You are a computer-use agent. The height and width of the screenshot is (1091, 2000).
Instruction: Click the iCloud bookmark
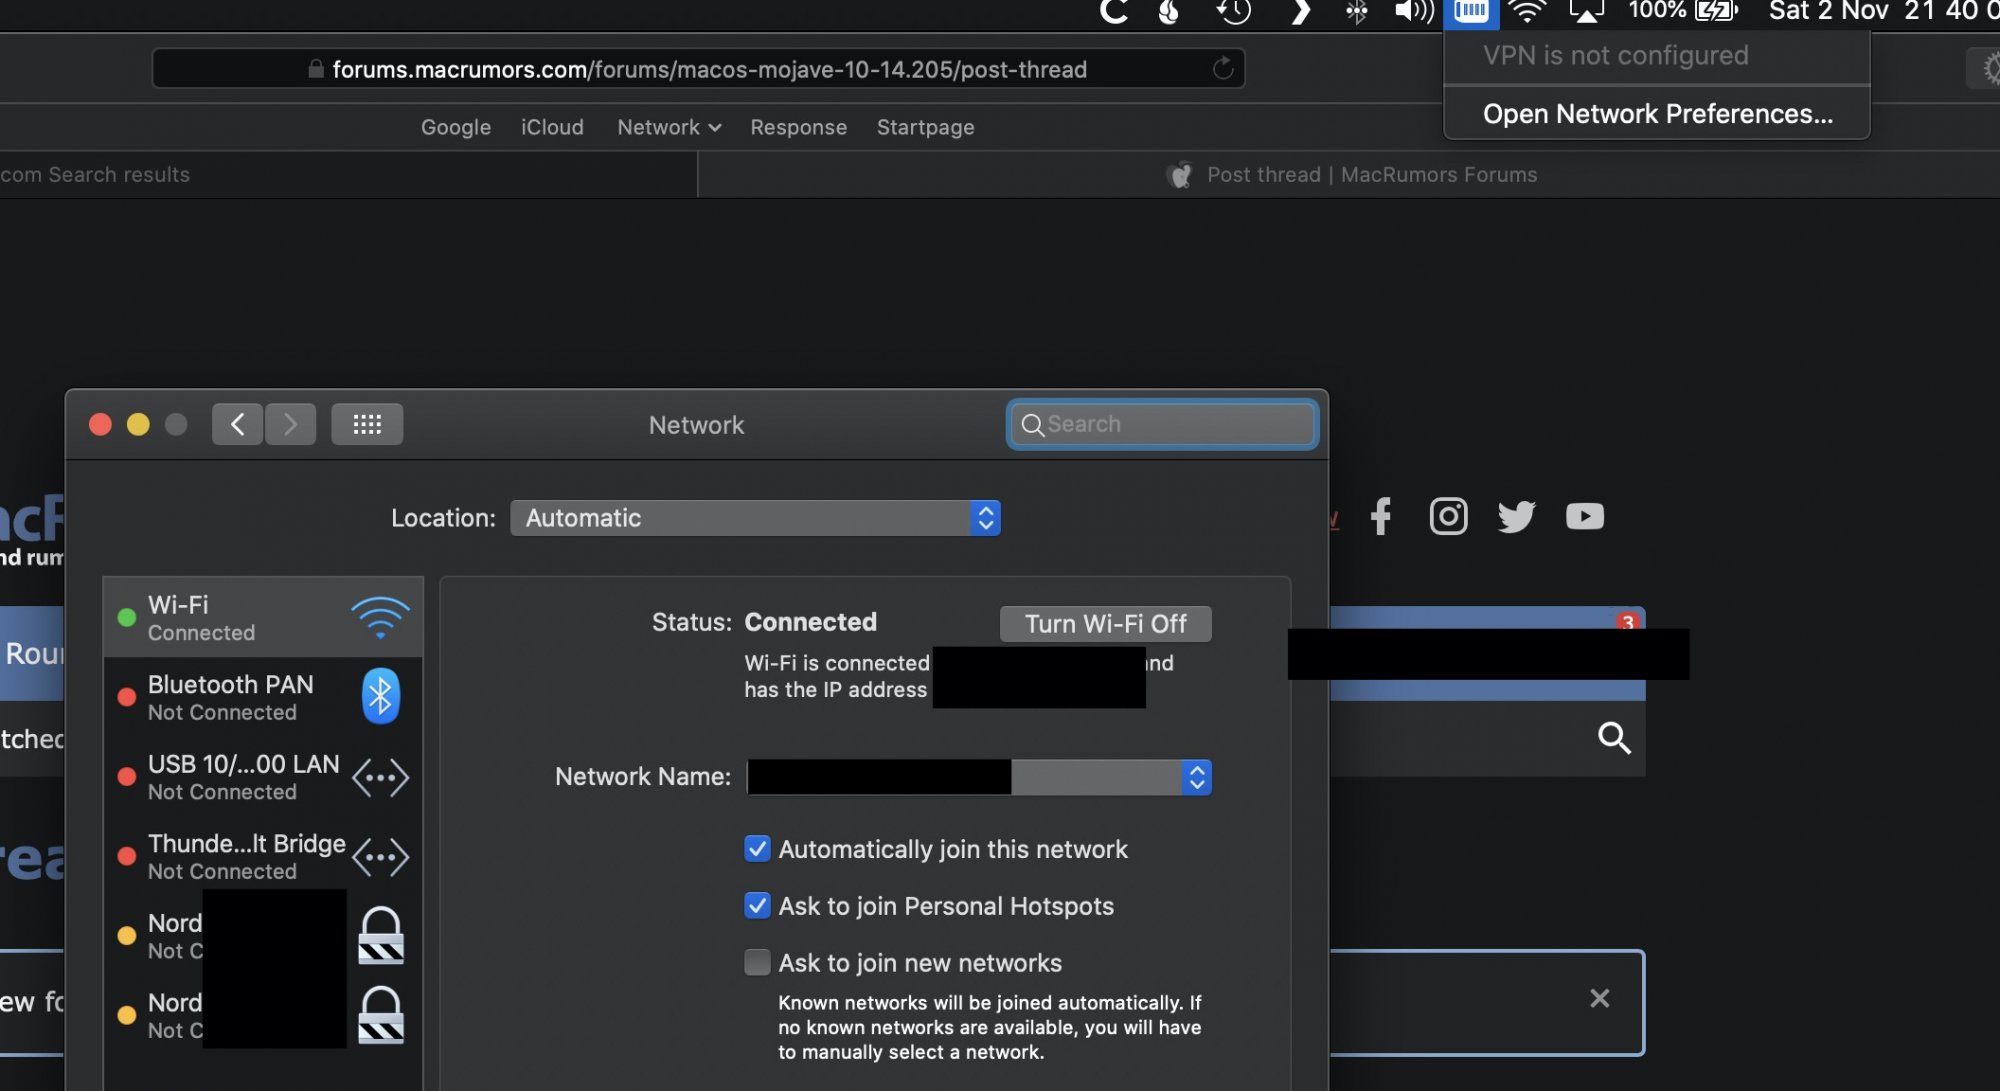(x=552, y=127)
